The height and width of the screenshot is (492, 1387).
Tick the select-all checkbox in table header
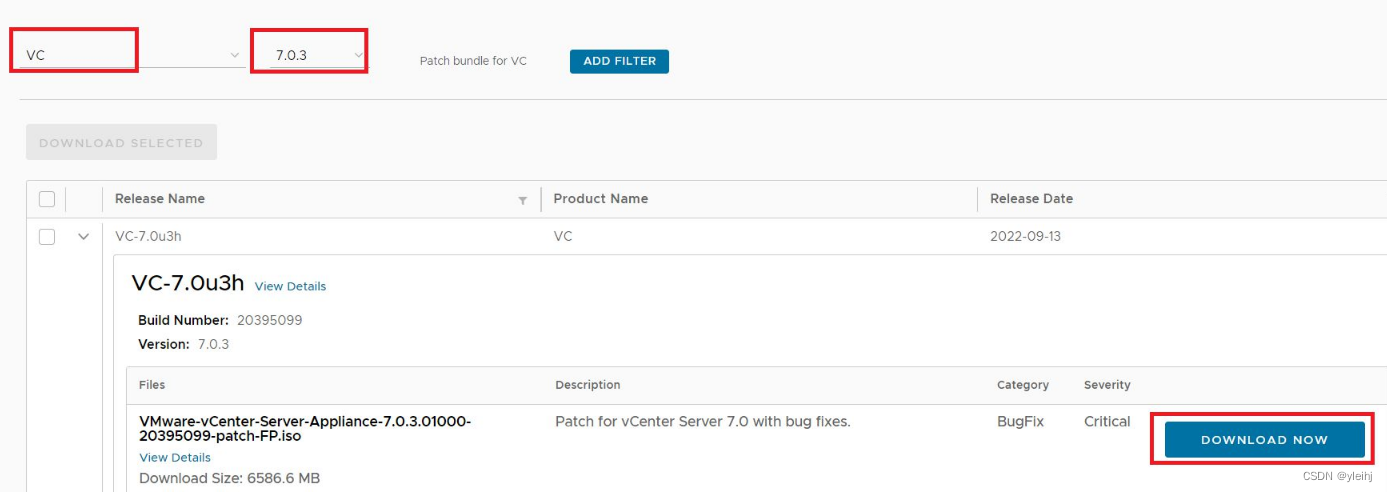click(x=47, y=199)
